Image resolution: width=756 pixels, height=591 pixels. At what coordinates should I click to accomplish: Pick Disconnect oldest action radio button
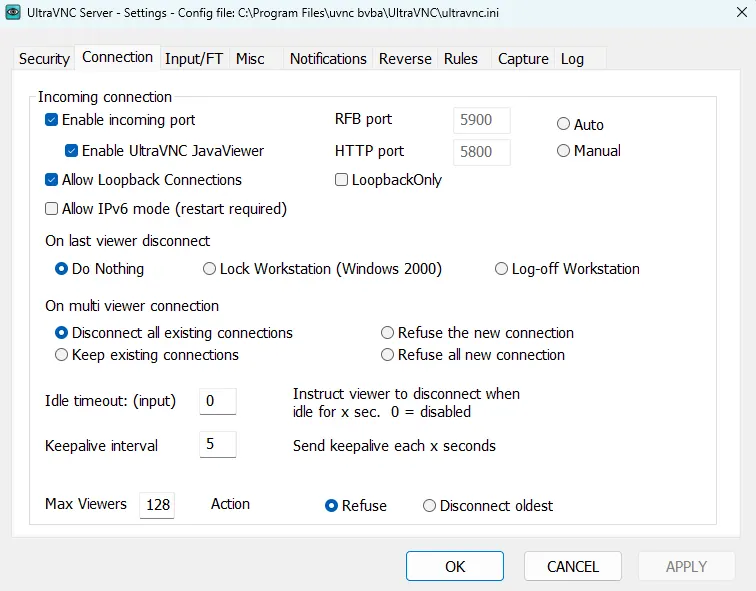[x=430, y=506]
